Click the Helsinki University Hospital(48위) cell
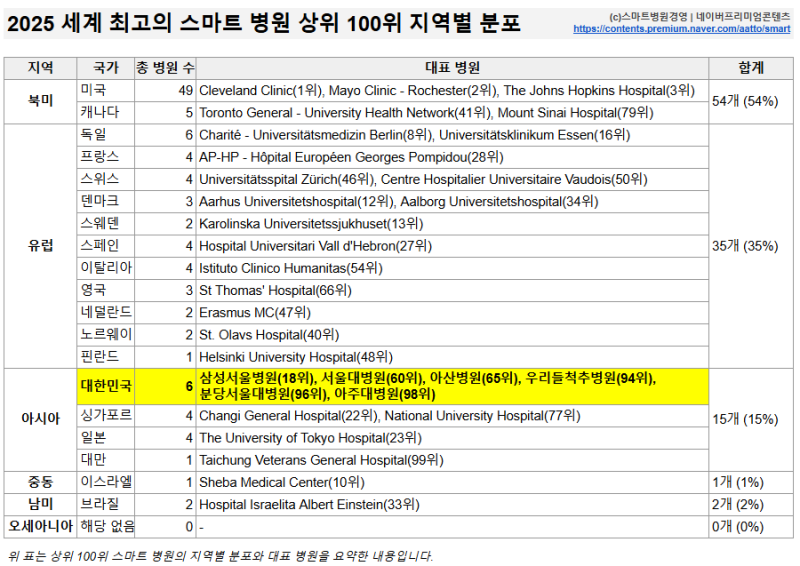Screen dimensions: 800x566 click(x=452, y=357)
